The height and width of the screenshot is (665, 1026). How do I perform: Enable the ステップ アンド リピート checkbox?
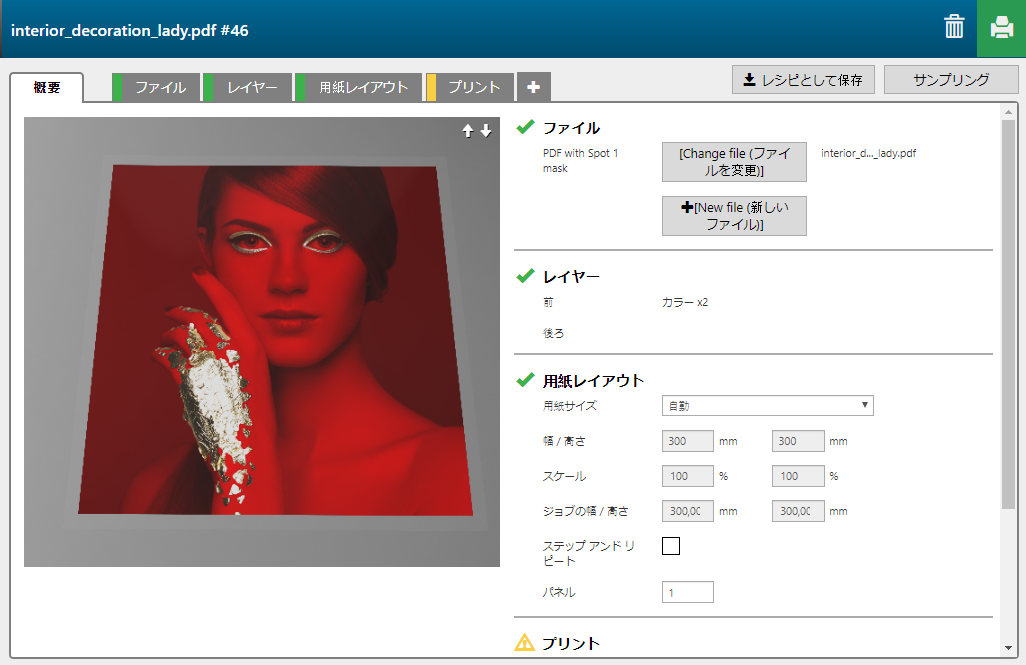pos(671,546)
